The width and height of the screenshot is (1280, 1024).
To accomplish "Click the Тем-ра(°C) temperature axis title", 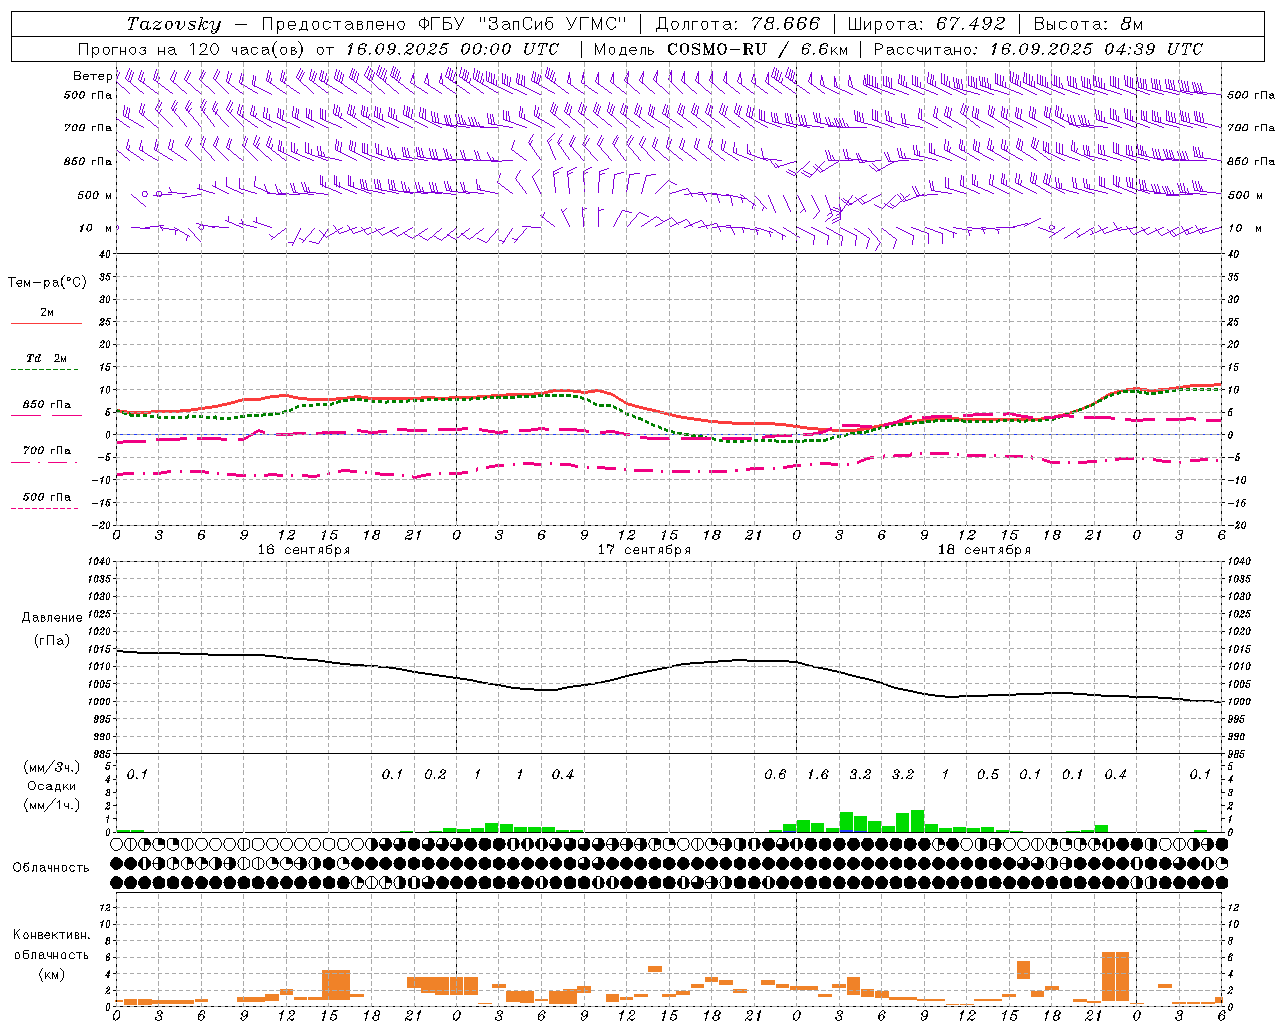I will pos(47,283).
